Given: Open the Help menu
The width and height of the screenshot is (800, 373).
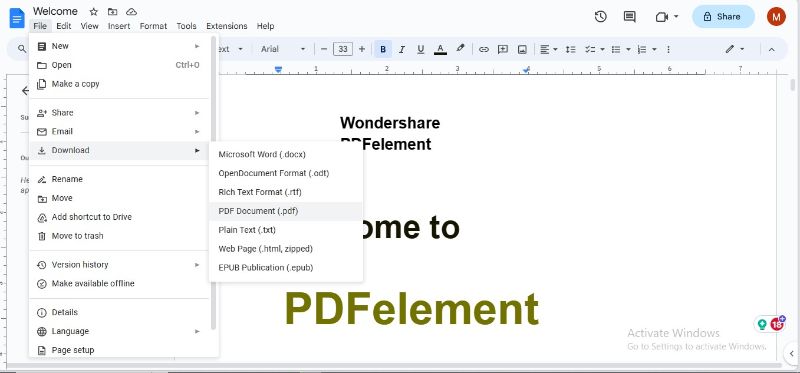Looking at the screenshot, I should [x=265, y=26].
